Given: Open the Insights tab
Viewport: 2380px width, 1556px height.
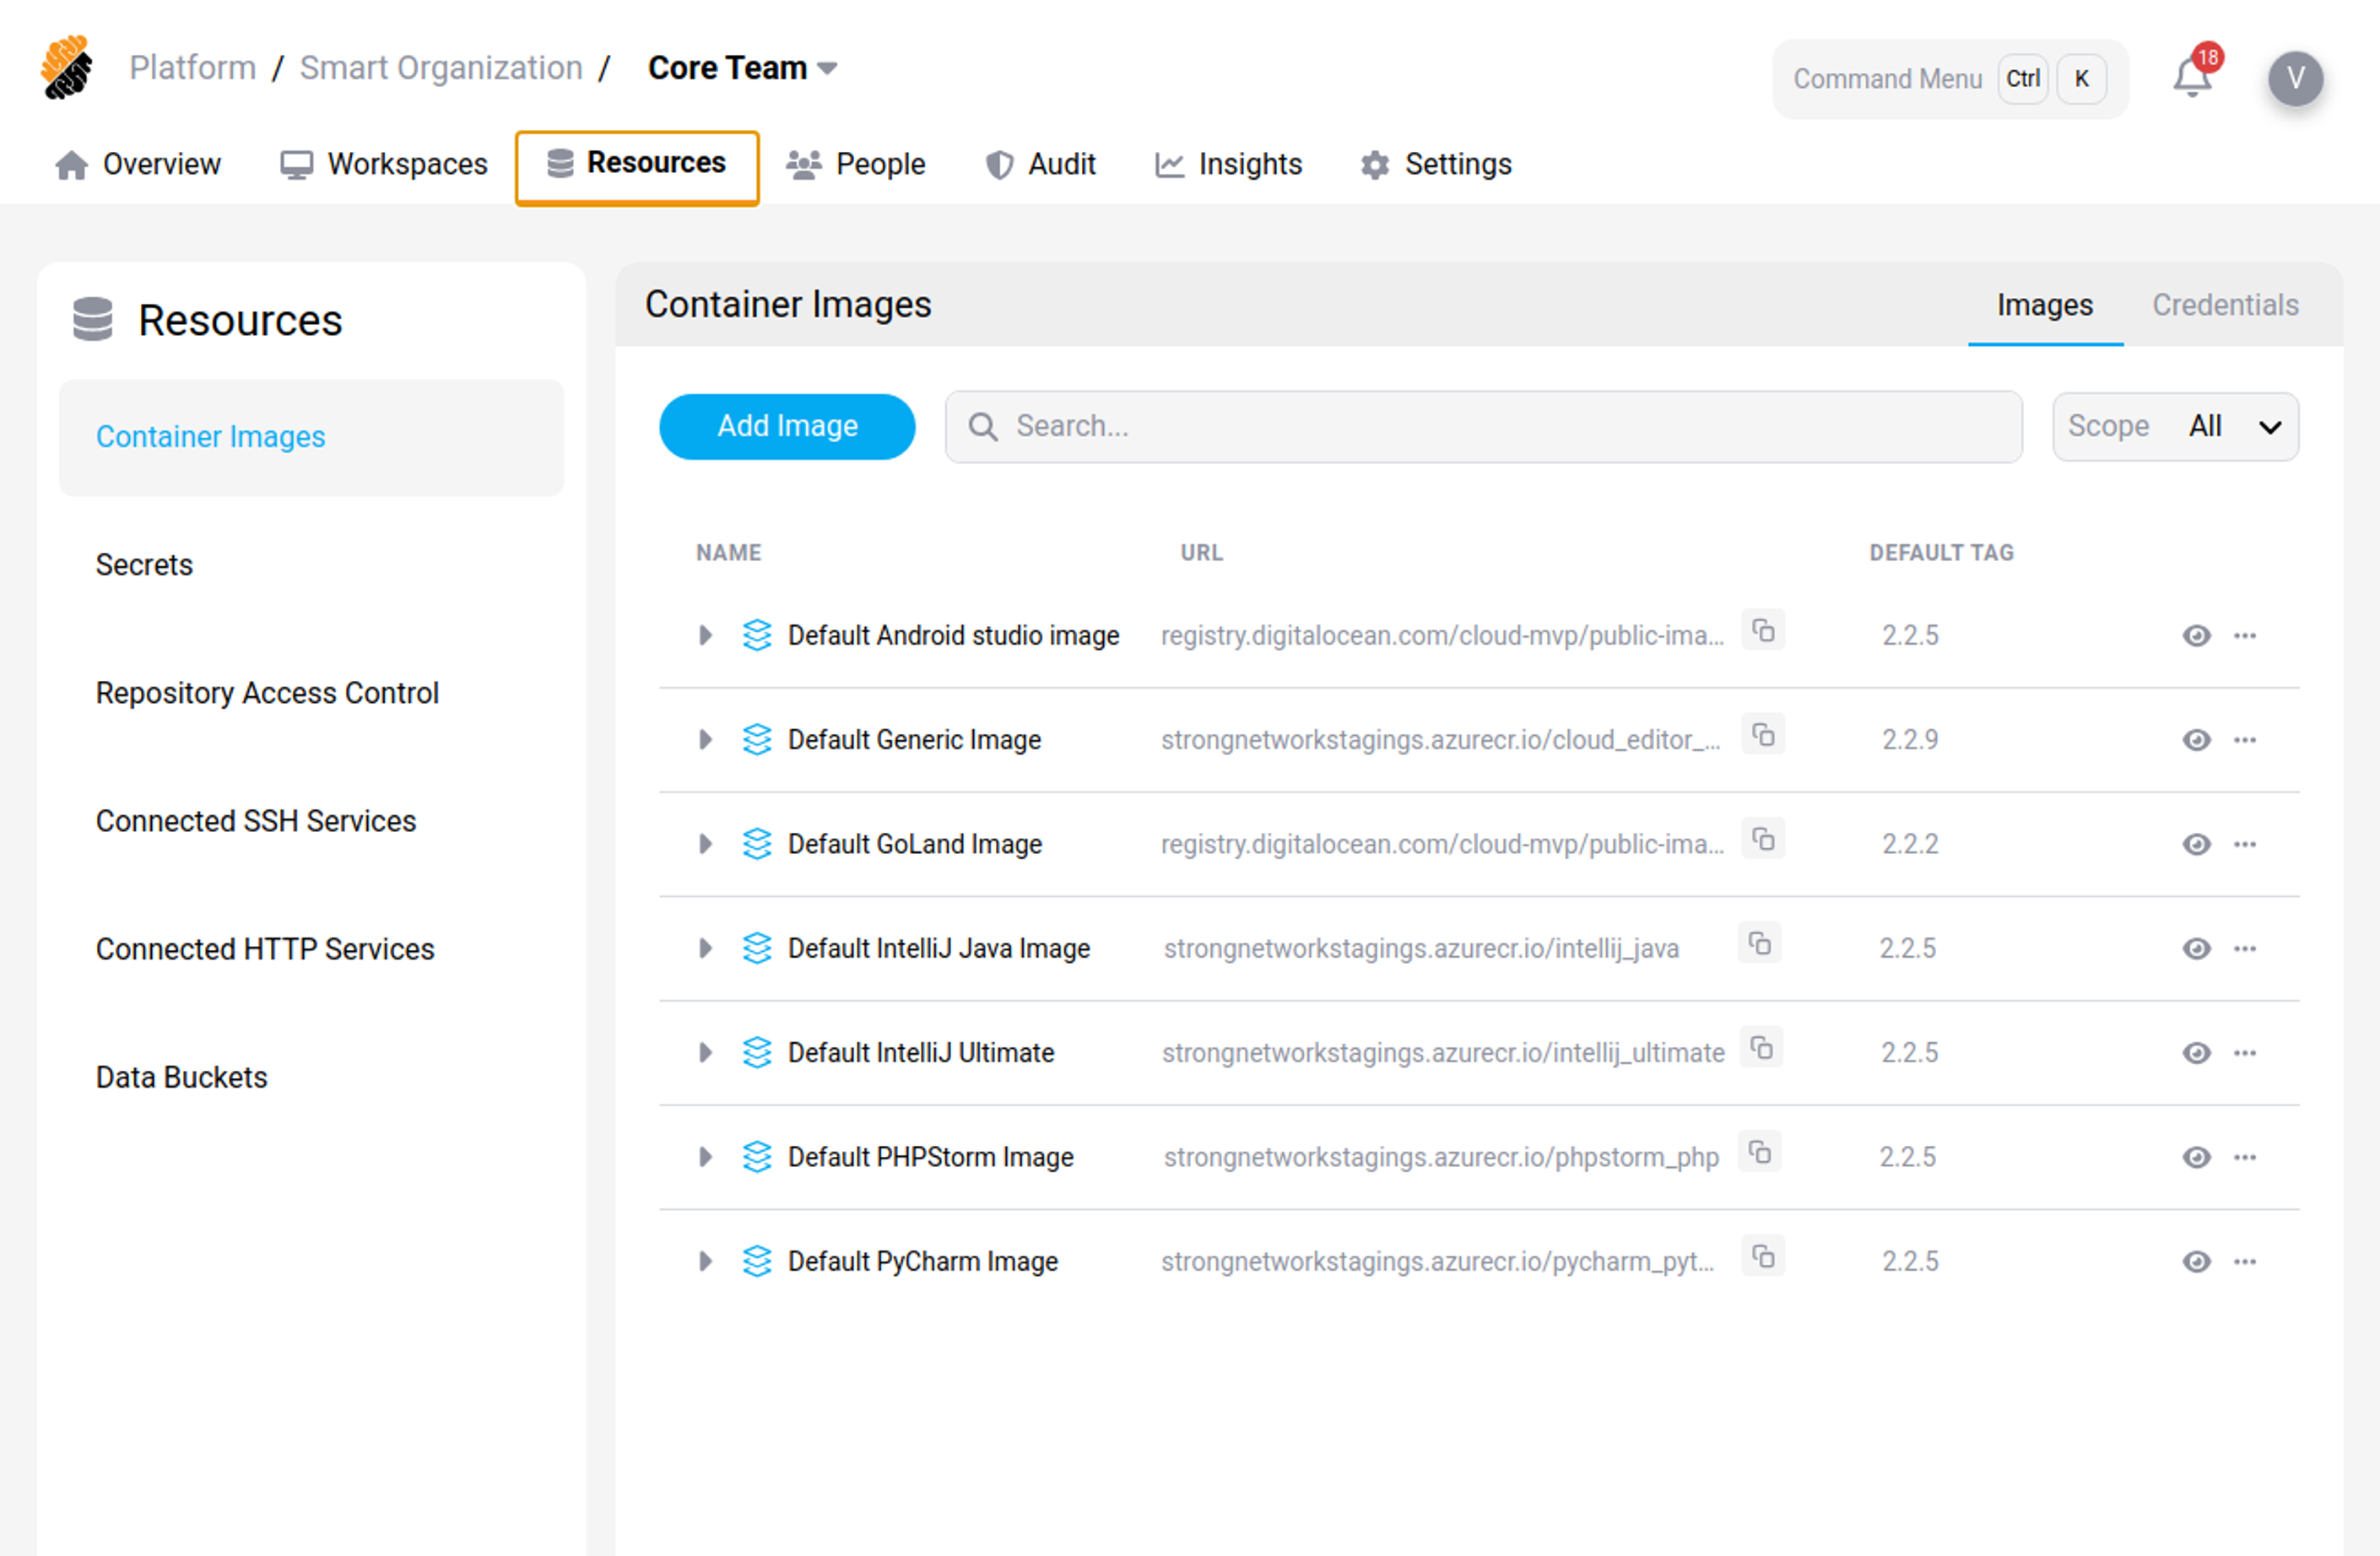Looking at the screenshot, I should click(1228, 164).
